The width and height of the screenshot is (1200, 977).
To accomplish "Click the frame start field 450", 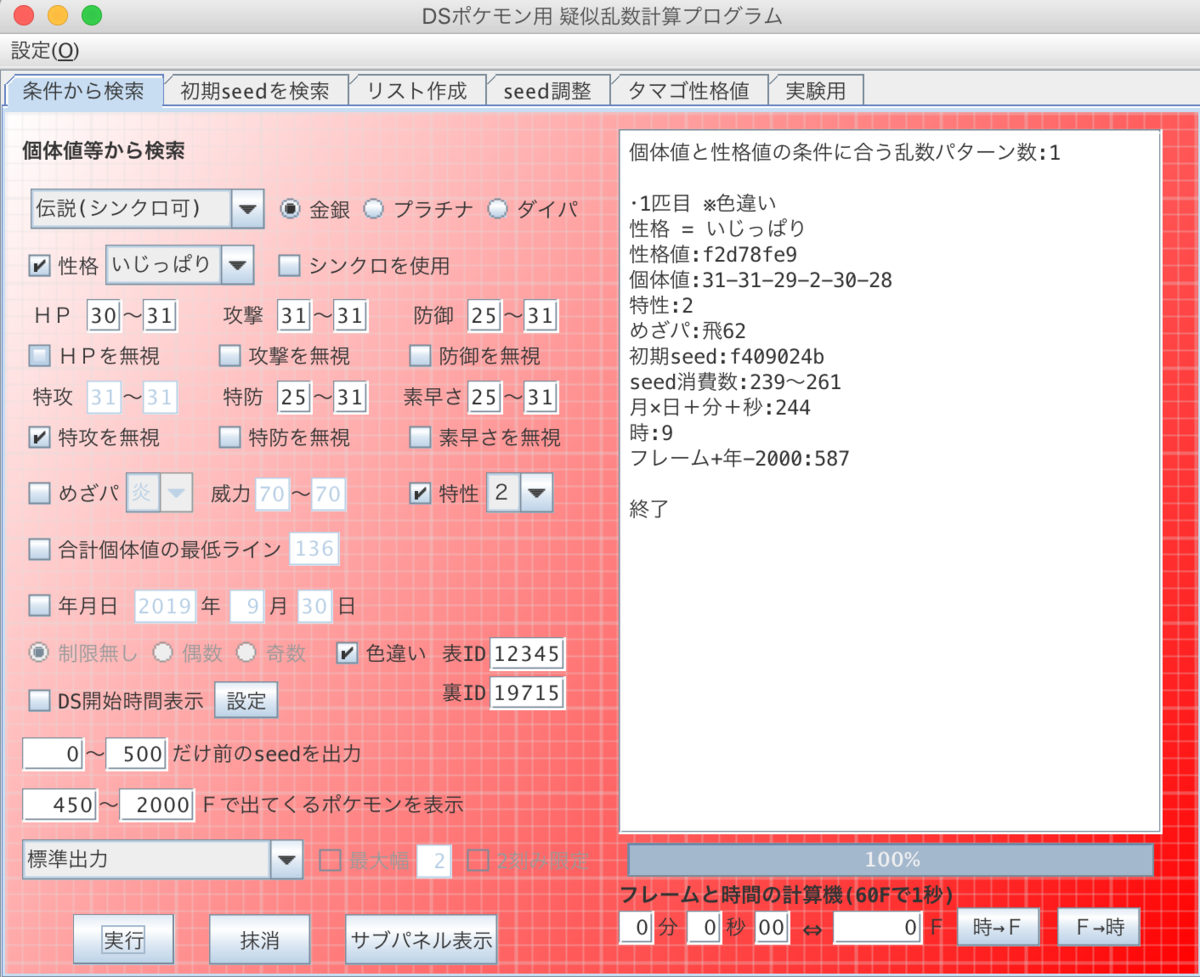I will [60, 805].
